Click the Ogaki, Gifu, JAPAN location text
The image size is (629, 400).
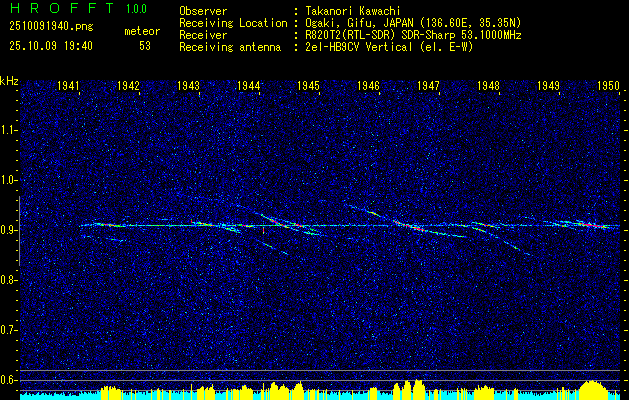pyautogui.click(x=413, y=23)
